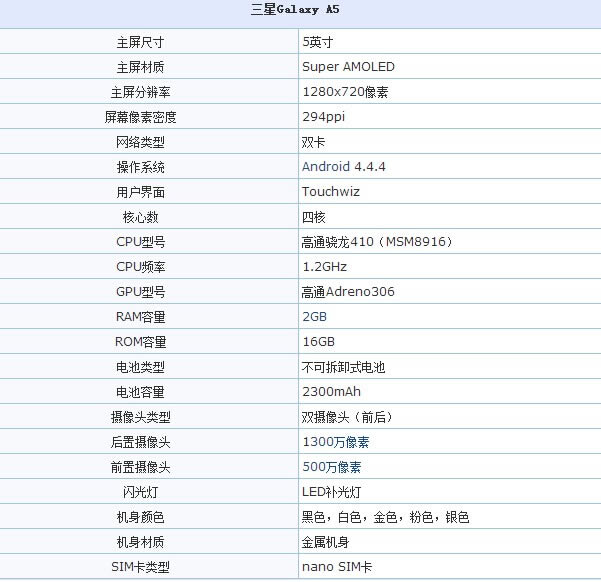
Task: Open the Android 4.4.4 link
Action: point(343,167)
